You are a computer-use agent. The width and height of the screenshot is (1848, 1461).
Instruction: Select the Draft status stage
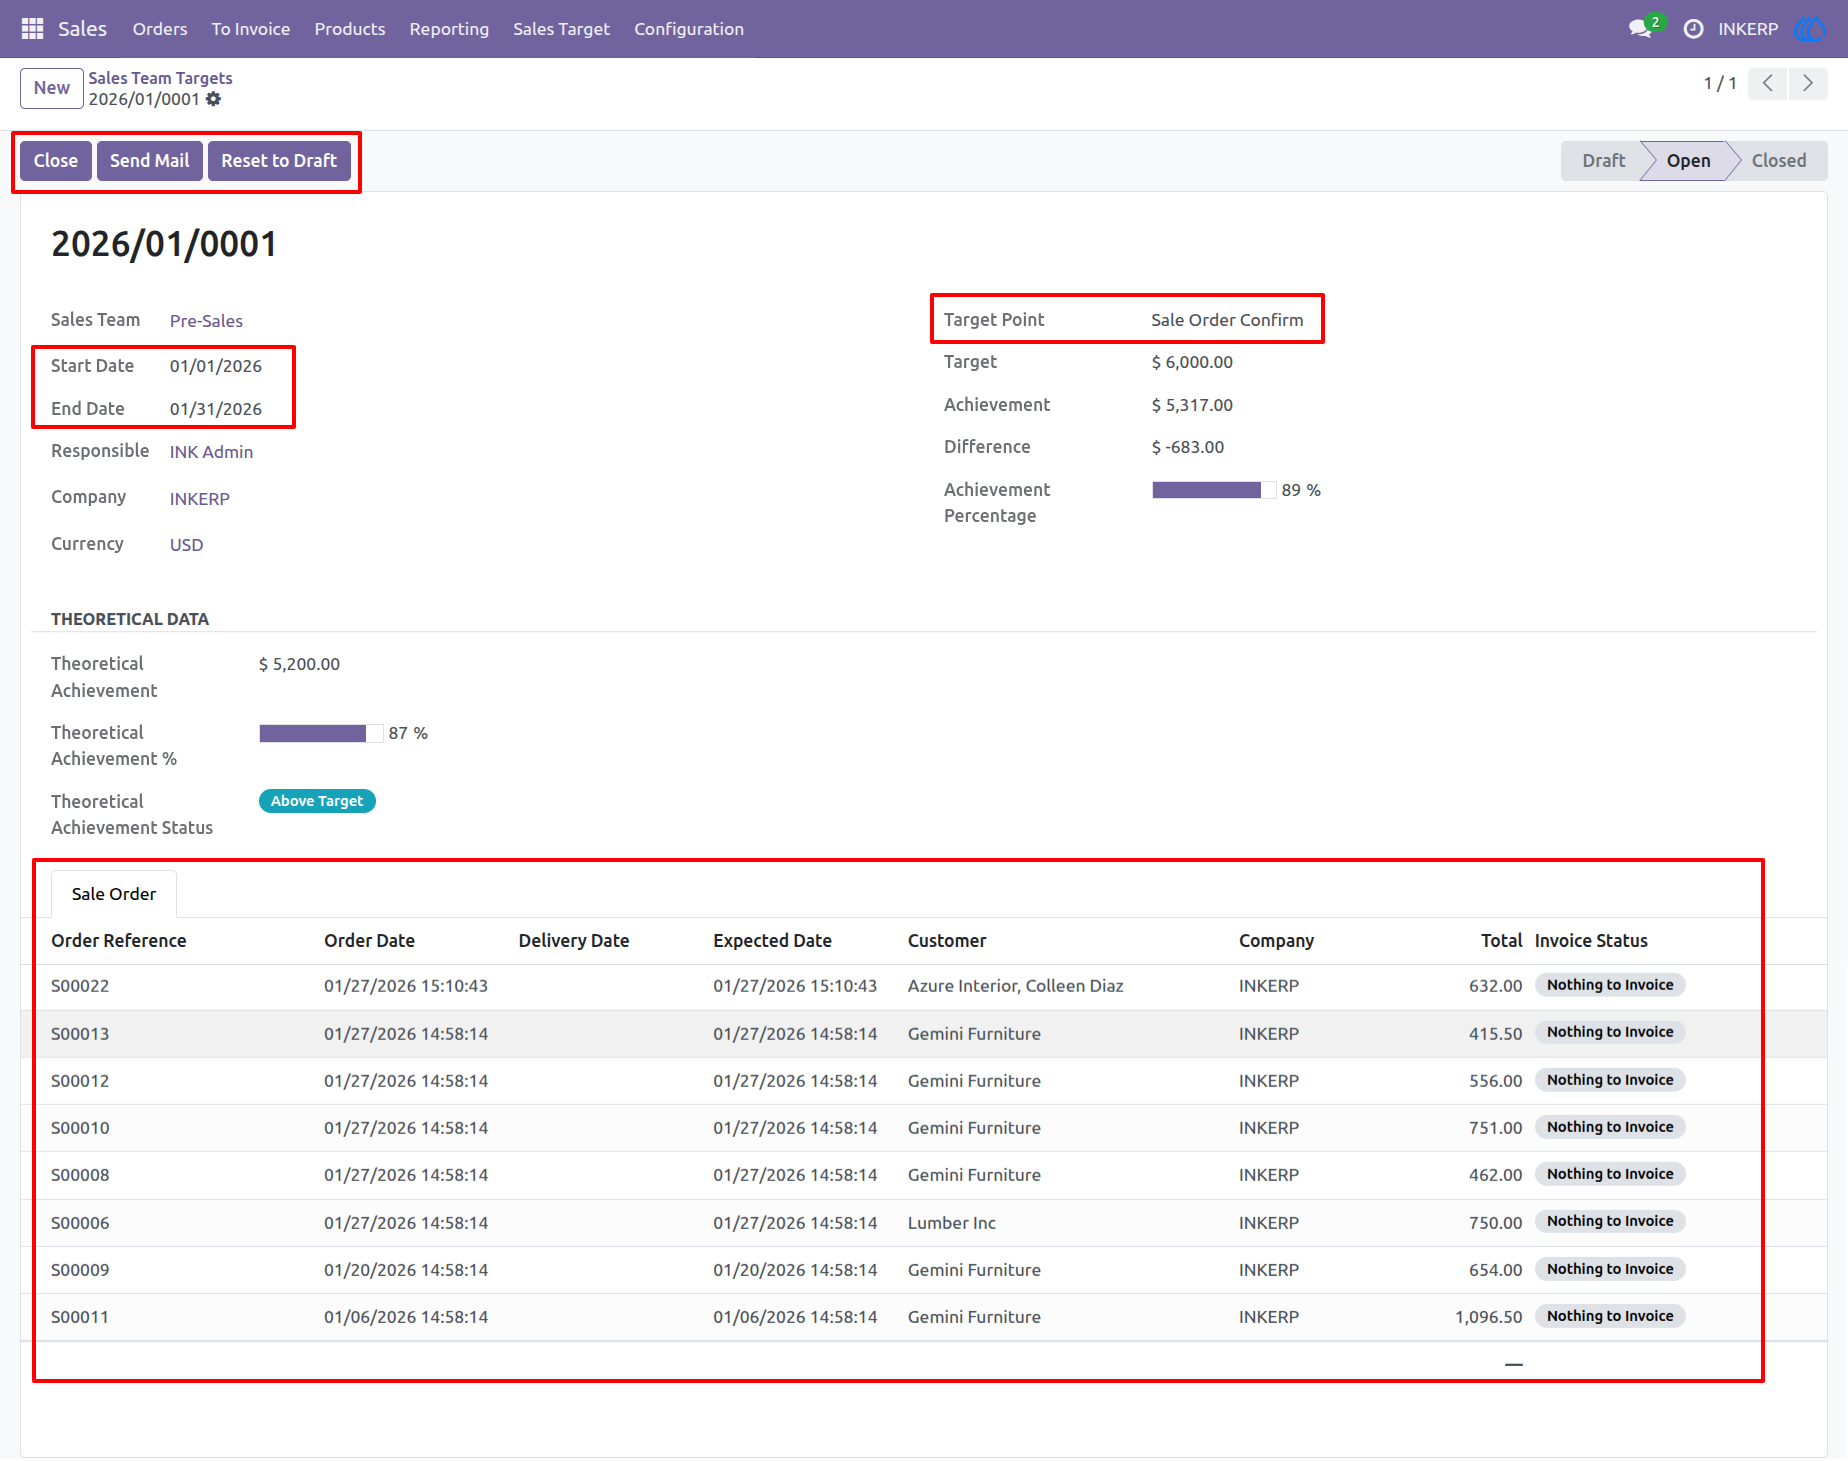pyautogui.click(x=1603, y=161)
